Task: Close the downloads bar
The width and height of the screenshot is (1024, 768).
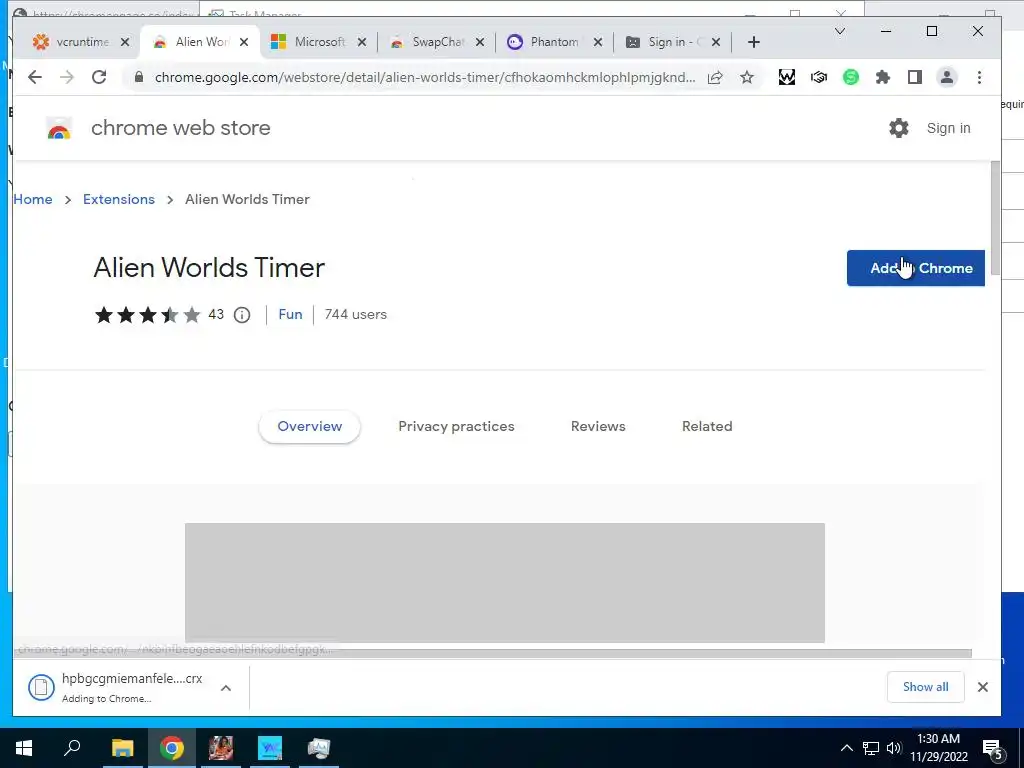Action: [x=982, y=687]
